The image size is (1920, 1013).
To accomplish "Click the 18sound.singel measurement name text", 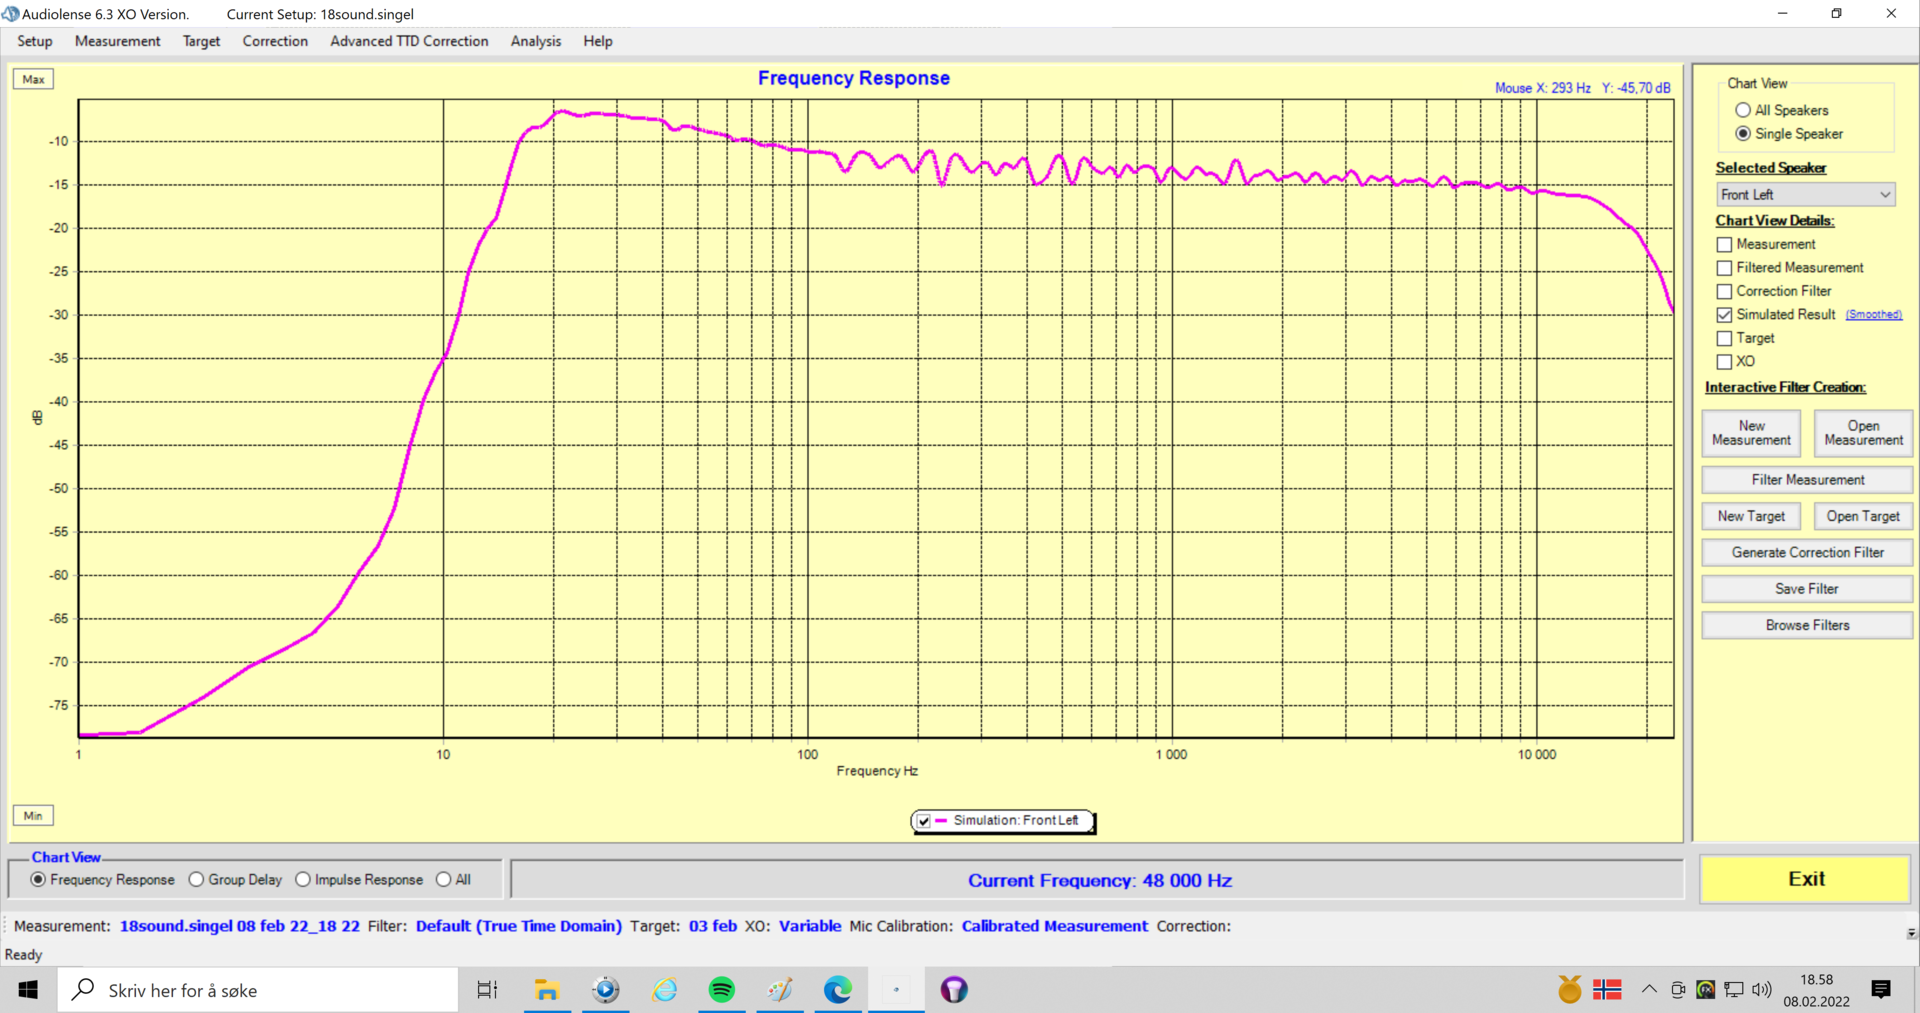I will click(239, 926).
